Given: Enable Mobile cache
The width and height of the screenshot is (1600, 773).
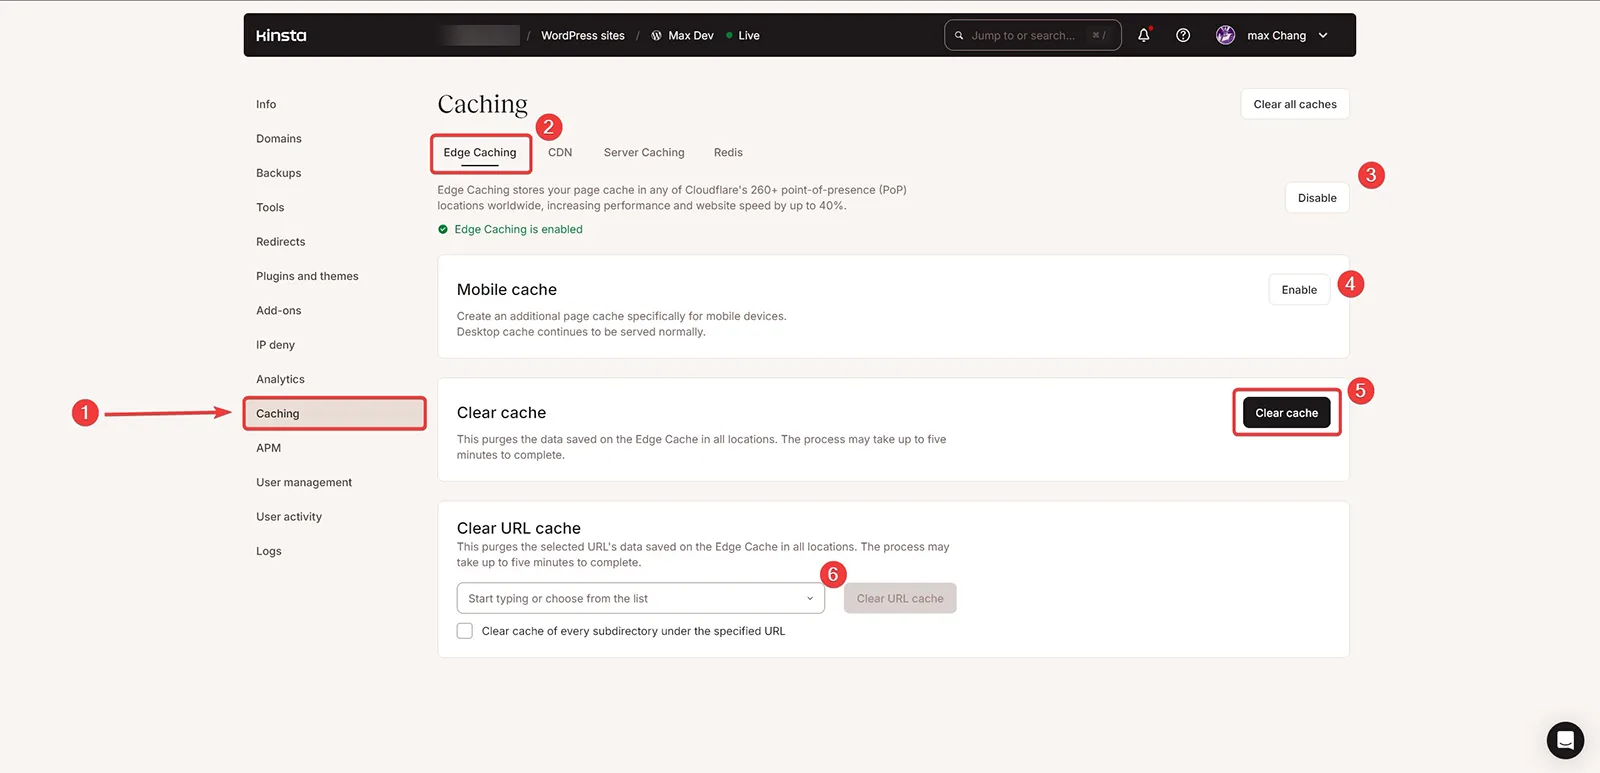Looking at the screenshot, I should pos(1299,290).
